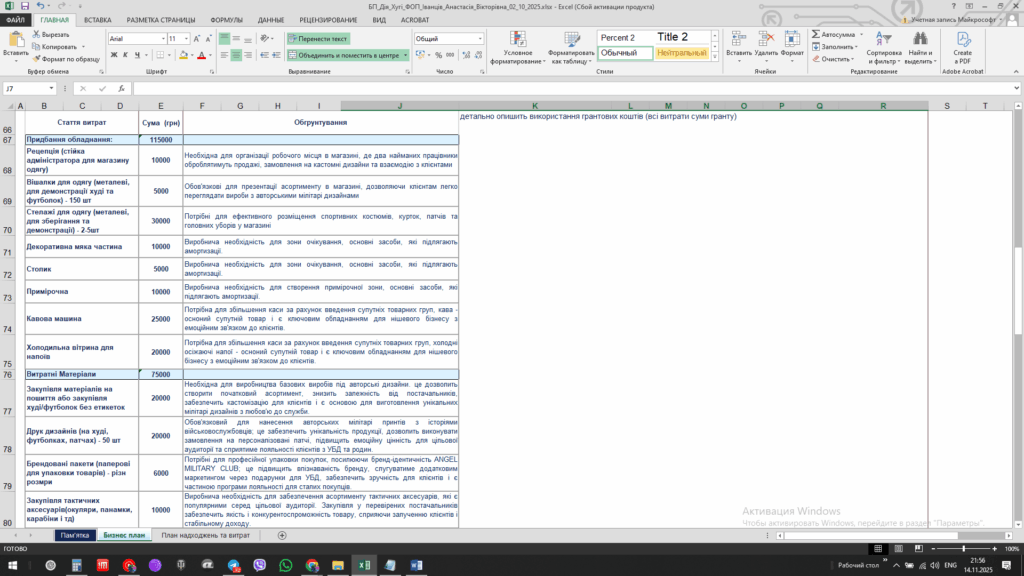Click the zoom slider in the status bar
The image size is (1024, 576).
click(x=963, y=549)
